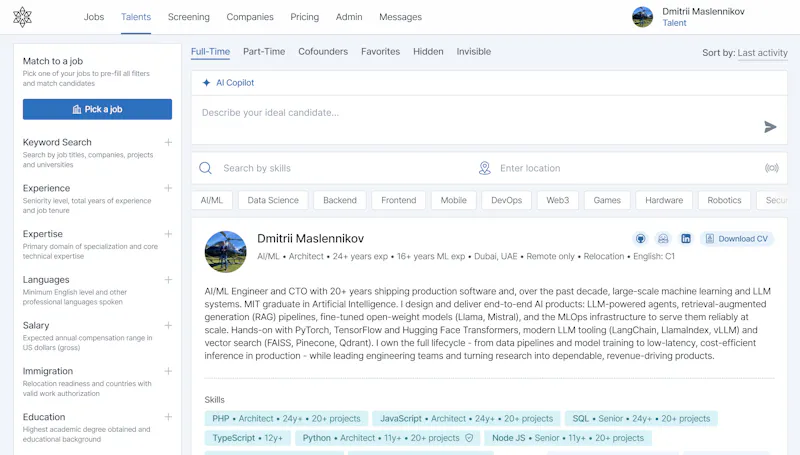The height and width of the screenshot is (455, 800).
Task: Filter by Frontend chip
Action: click(x=398, y=200)
